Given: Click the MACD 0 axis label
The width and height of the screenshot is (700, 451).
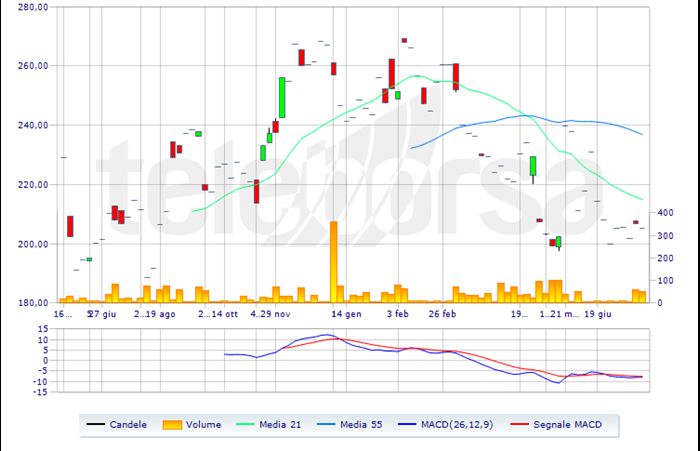Looking at the screenshot, I should [46, 361].
